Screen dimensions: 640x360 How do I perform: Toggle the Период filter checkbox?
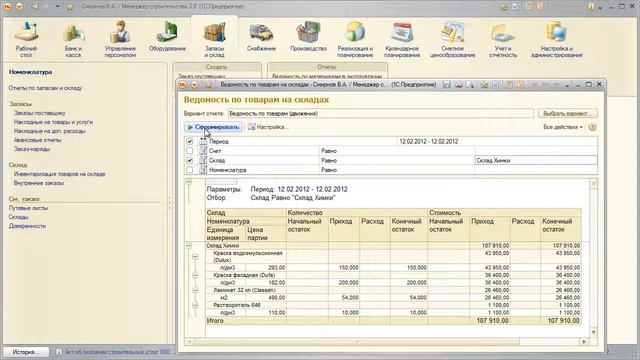pyautogui.click(x=189, y=141)
